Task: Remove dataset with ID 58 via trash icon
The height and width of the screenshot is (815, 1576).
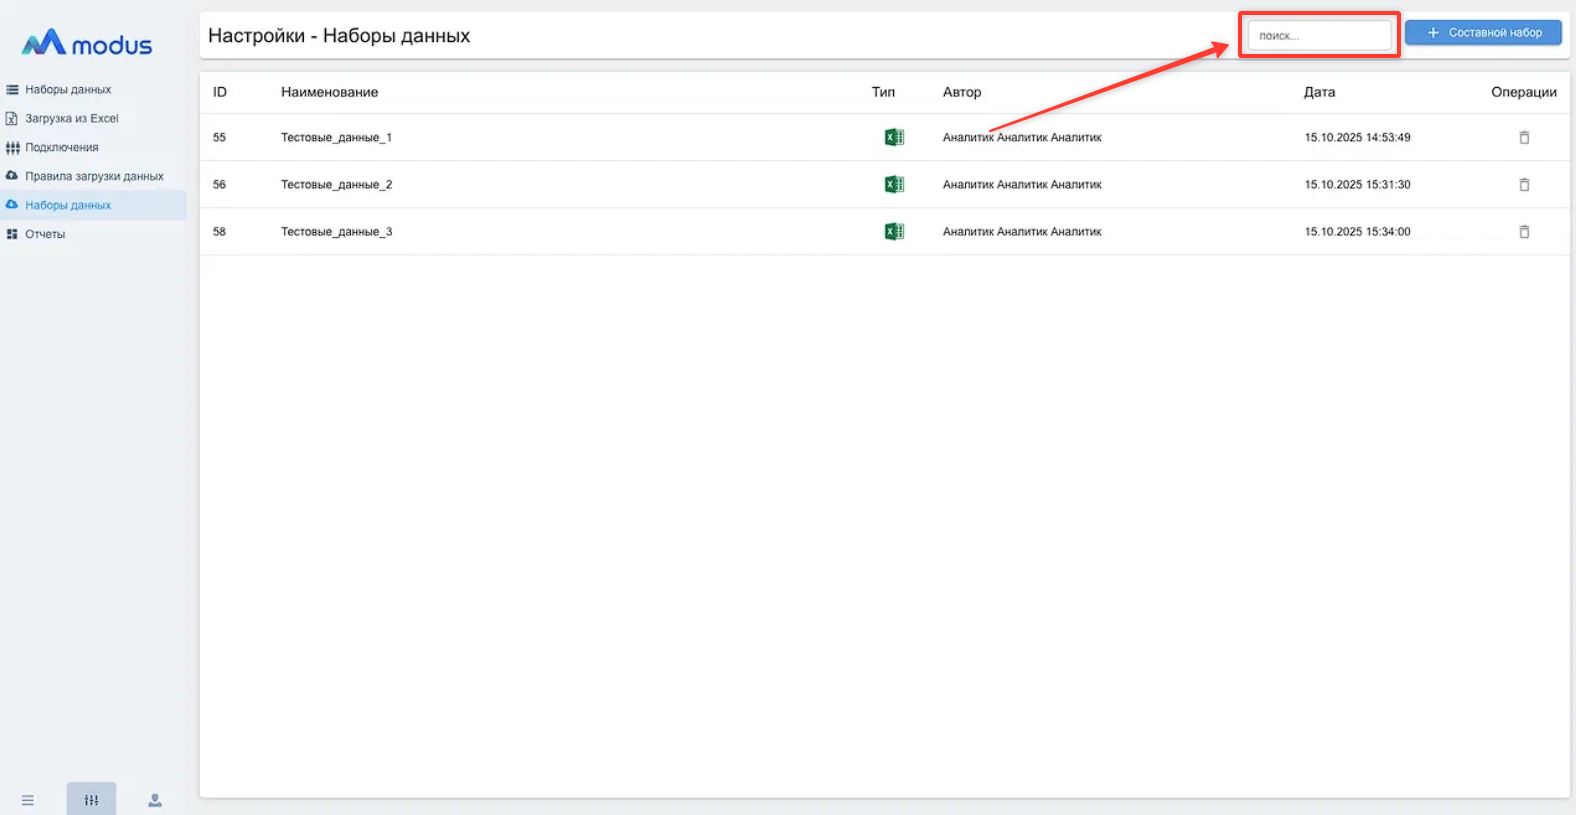Action: point(1524,232)
